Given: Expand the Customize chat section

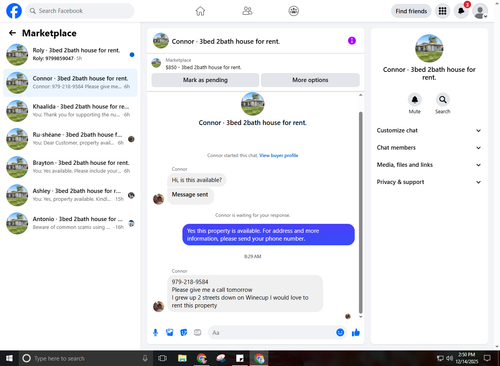Looking at the screenshot, I should 429,130.
